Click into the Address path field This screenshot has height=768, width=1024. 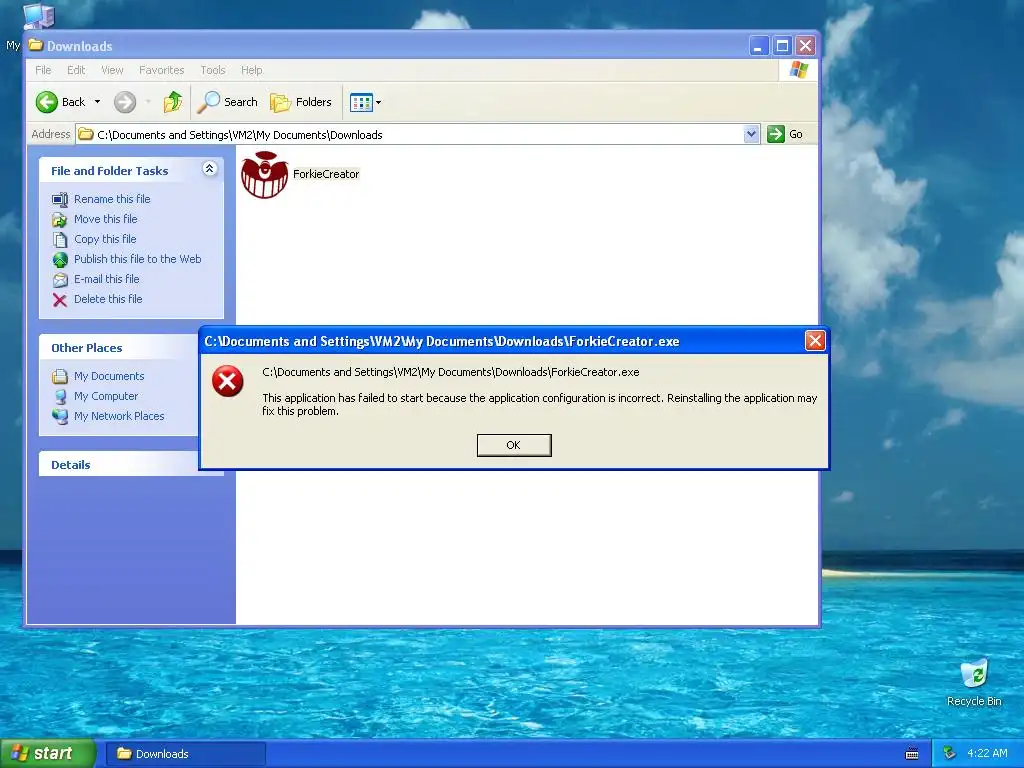[x=418, y=135]
